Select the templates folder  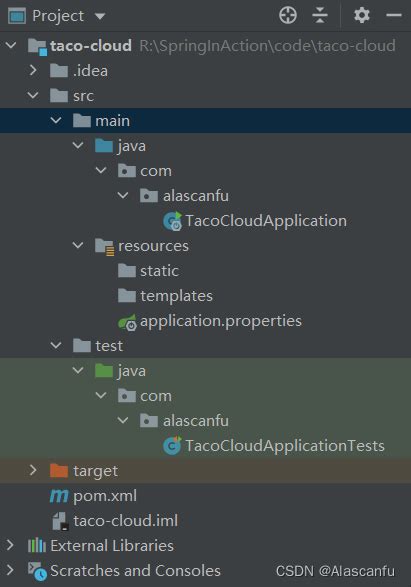point(165,296)
